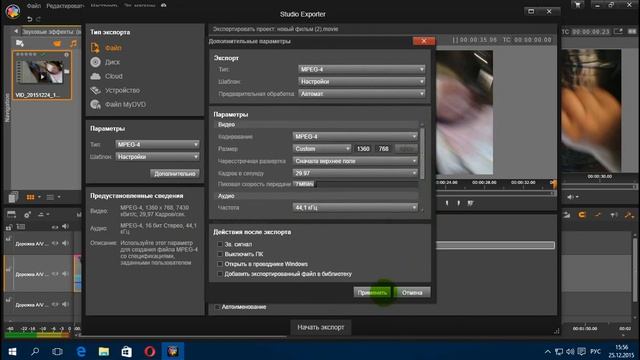Check Открыть в проводнике Windows
Viewport: 640px width, 360px height.
coord(220,264)
